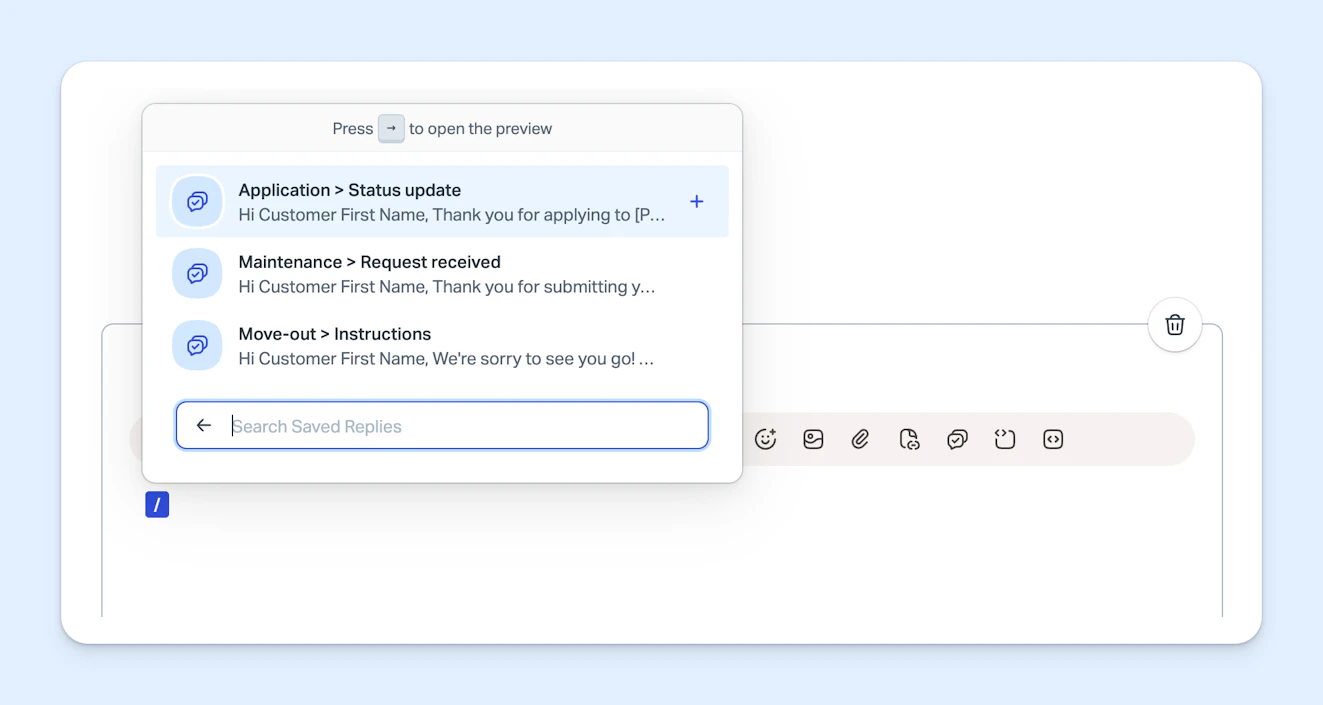Click the arrow key hint to open preview
Viewport: 1323px width, 705px height.
(x=391, y=128)
